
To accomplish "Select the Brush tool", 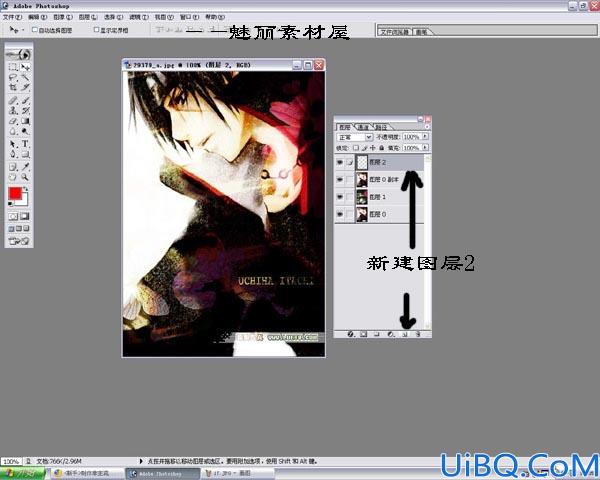I will tap(25, 101).
